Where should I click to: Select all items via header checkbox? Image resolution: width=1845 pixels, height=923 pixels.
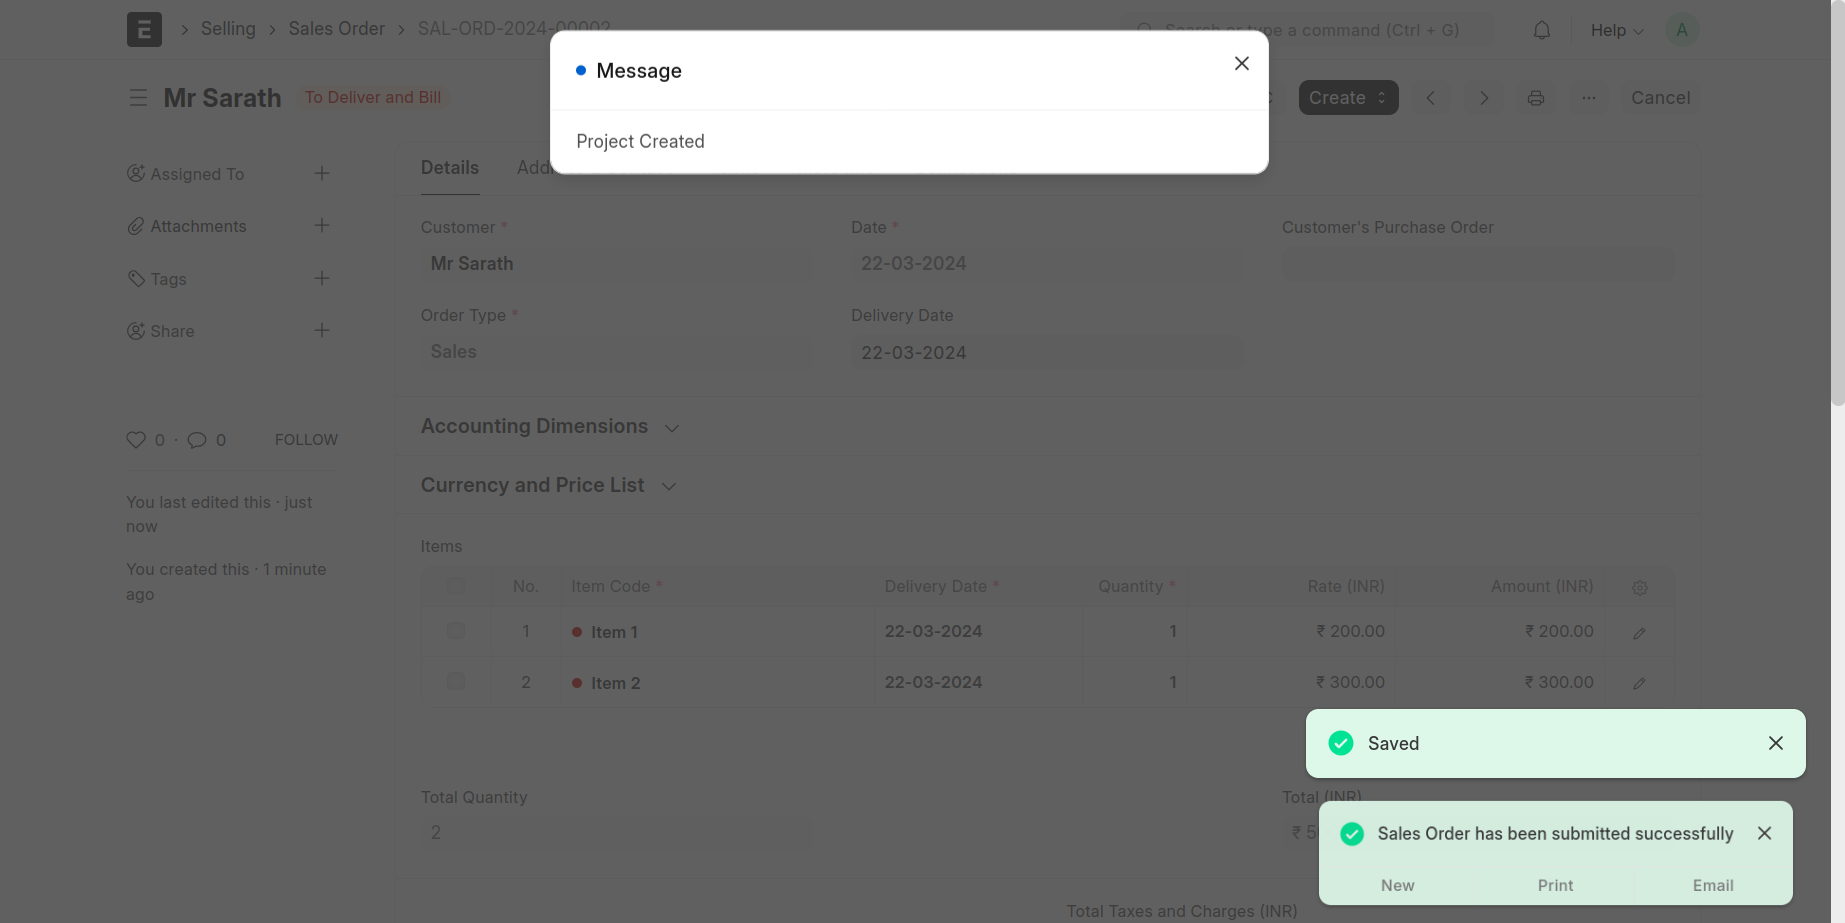click(456, 586)
